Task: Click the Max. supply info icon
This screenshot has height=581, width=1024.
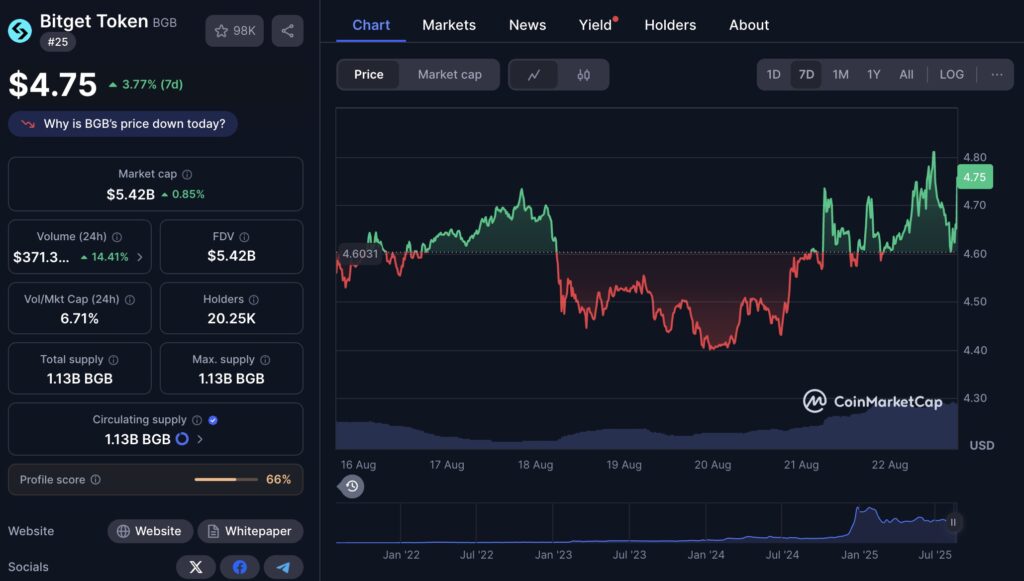Action: coord(265,360)
